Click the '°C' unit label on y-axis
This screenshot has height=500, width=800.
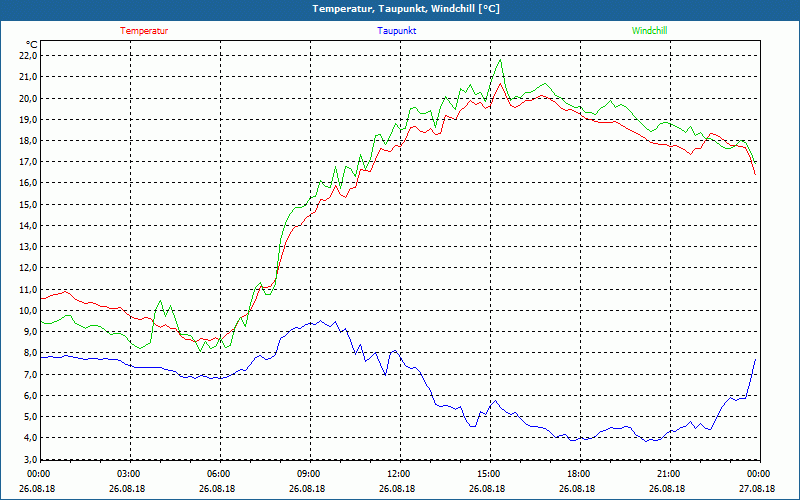point(32,45)
